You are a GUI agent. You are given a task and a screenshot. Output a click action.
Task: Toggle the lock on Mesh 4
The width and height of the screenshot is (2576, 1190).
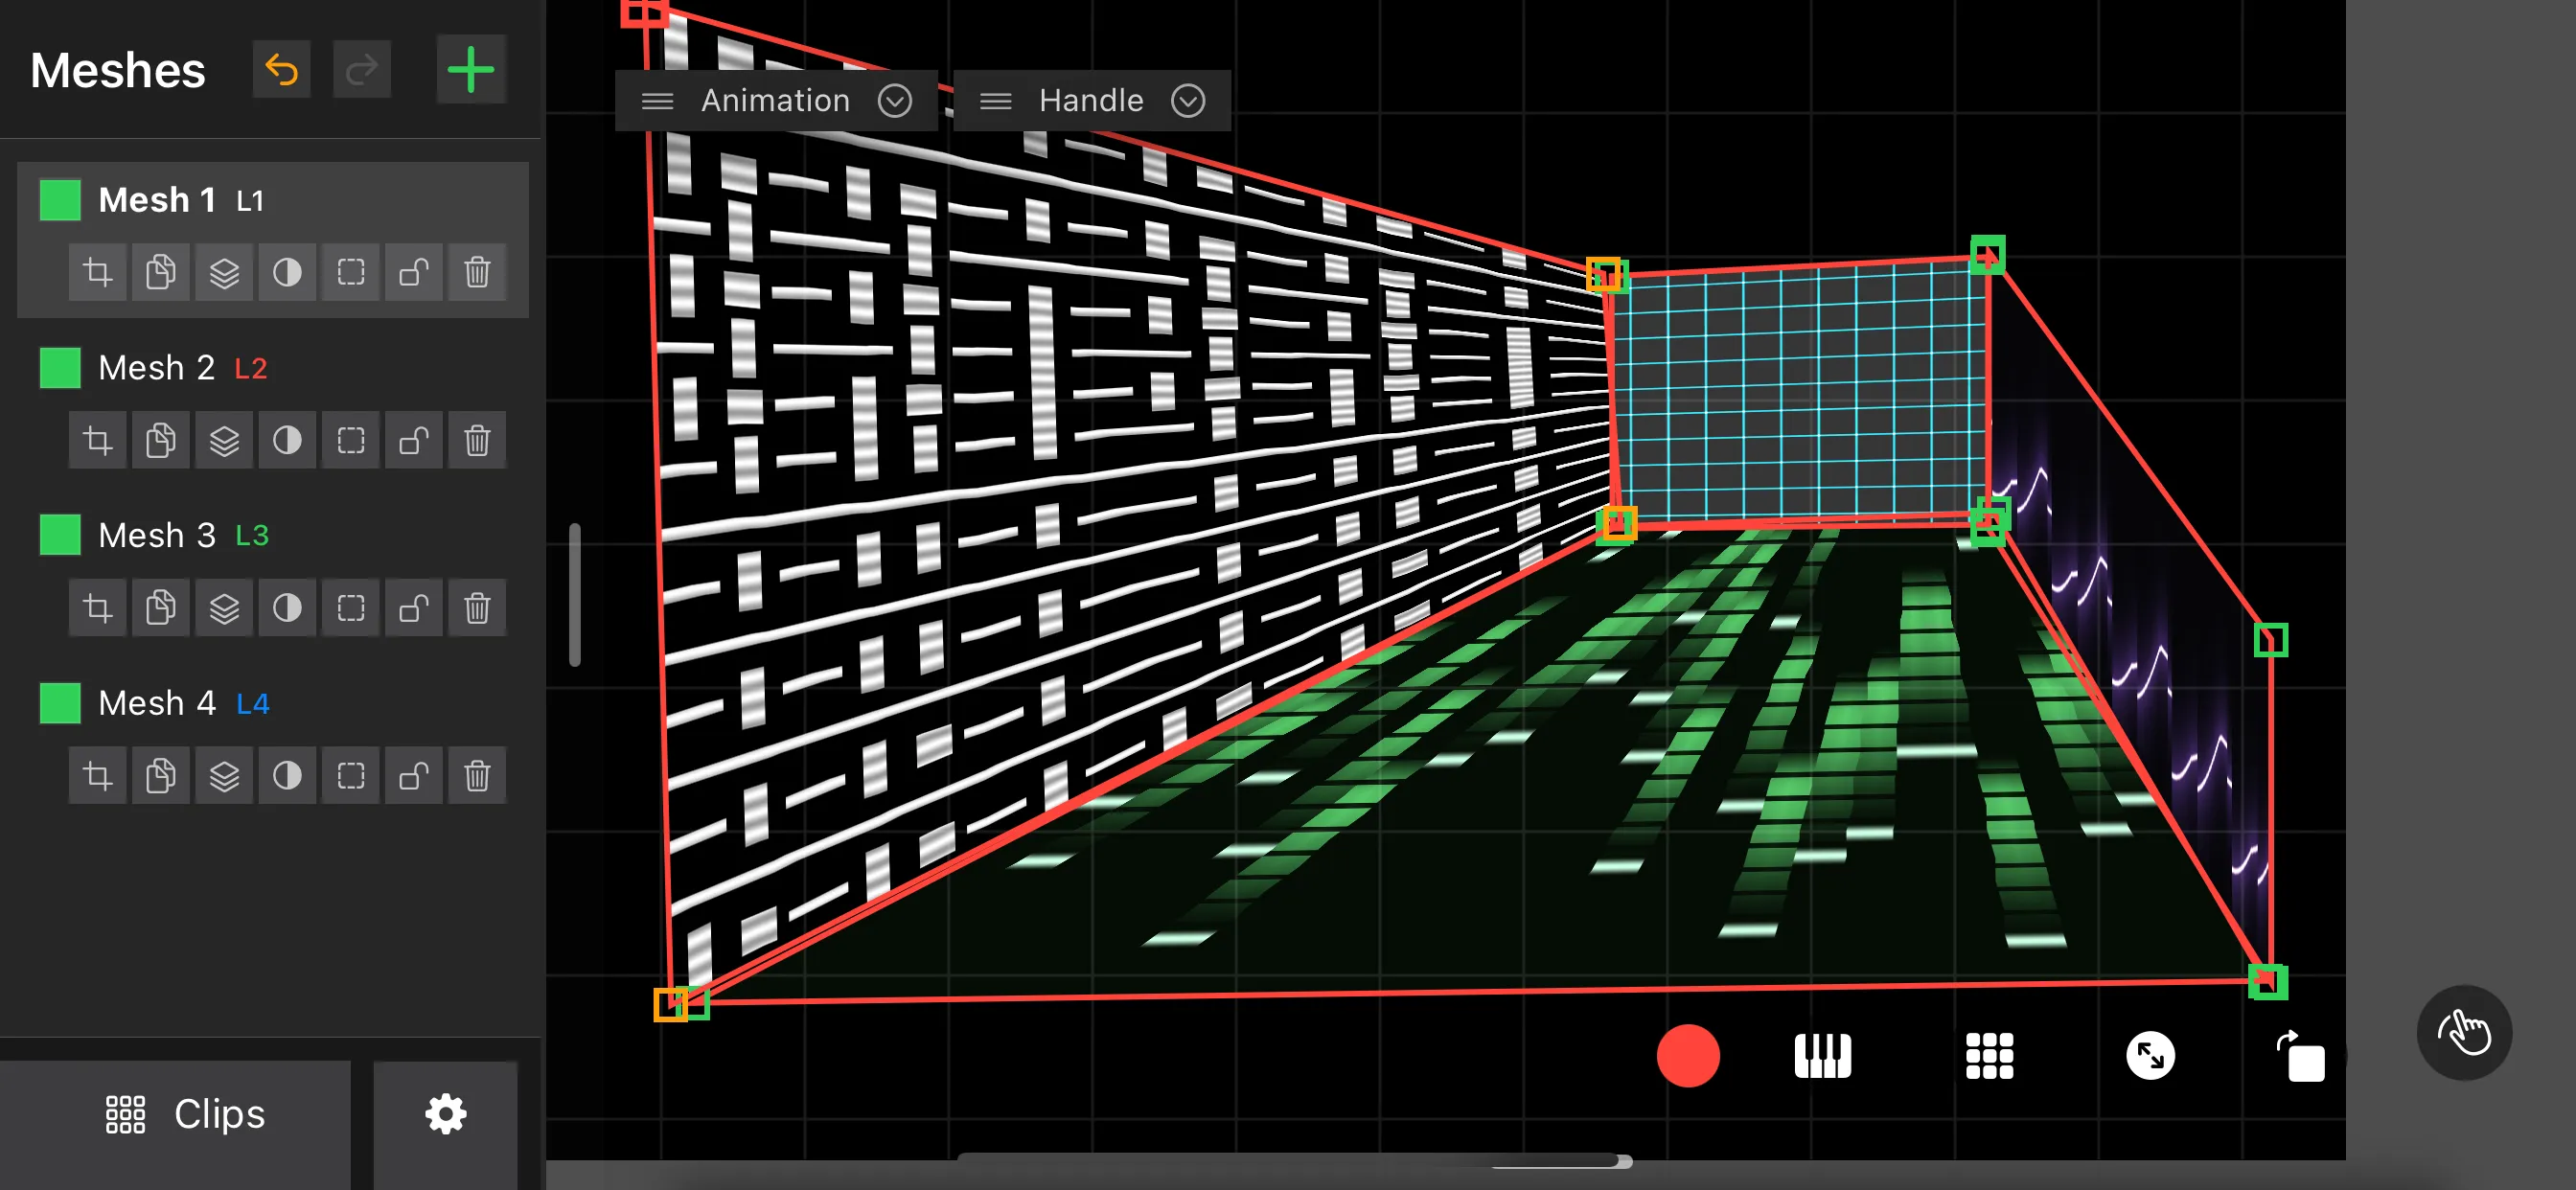click(x=414, y=775)
